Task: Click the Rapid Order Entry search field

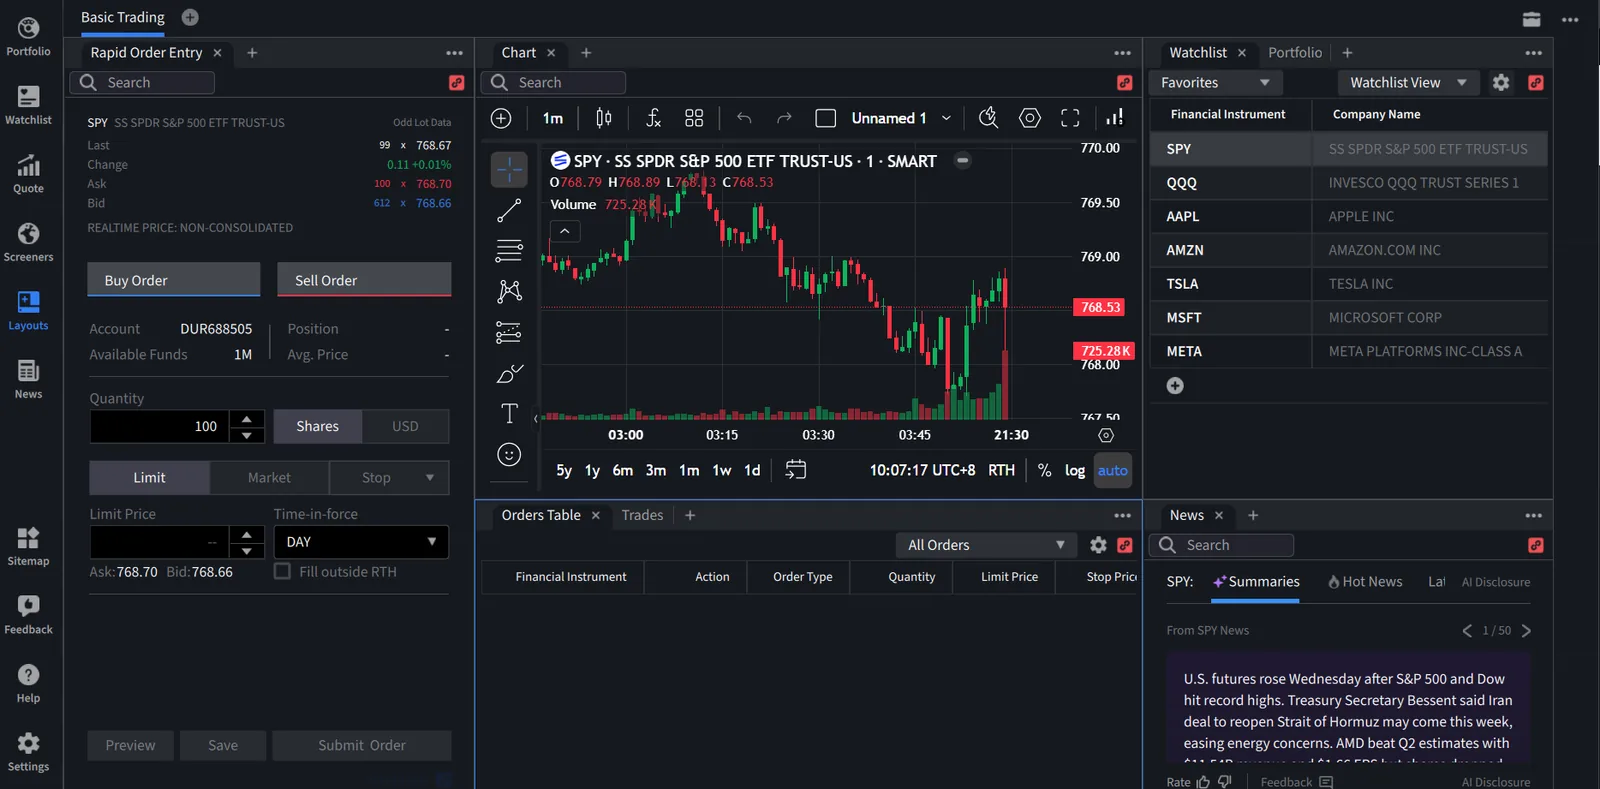Action: pyautogui.click(x=143, y=83)
